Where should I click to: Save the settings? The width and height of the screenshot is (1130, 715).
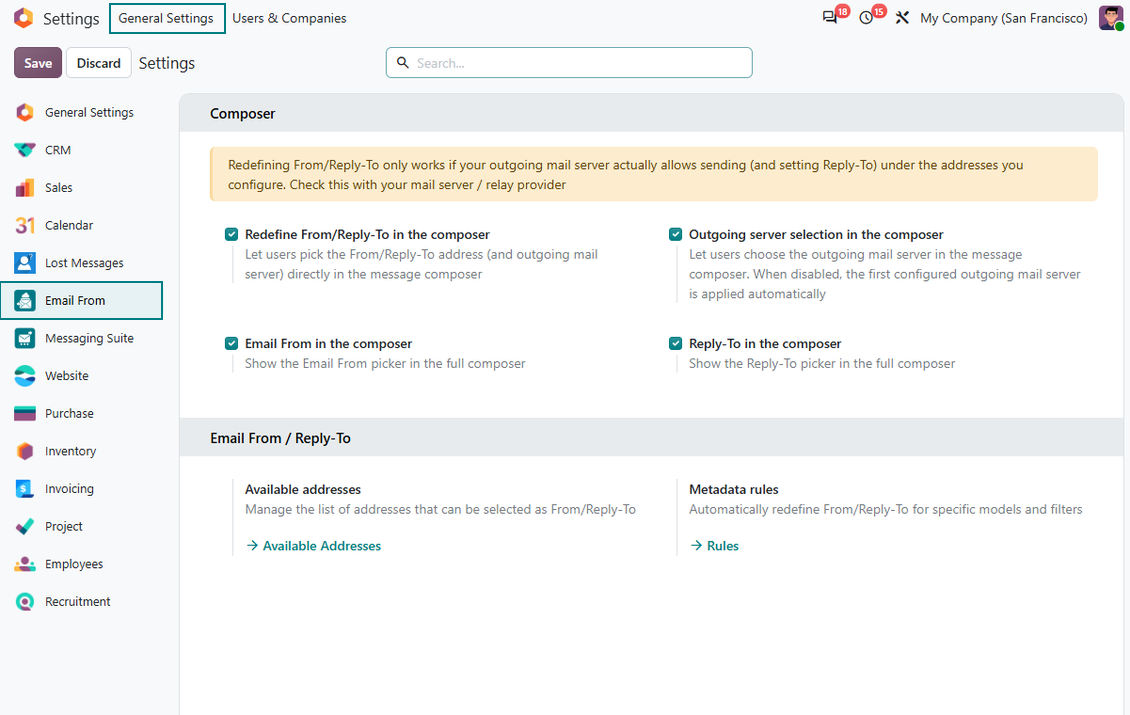(37, 63)
